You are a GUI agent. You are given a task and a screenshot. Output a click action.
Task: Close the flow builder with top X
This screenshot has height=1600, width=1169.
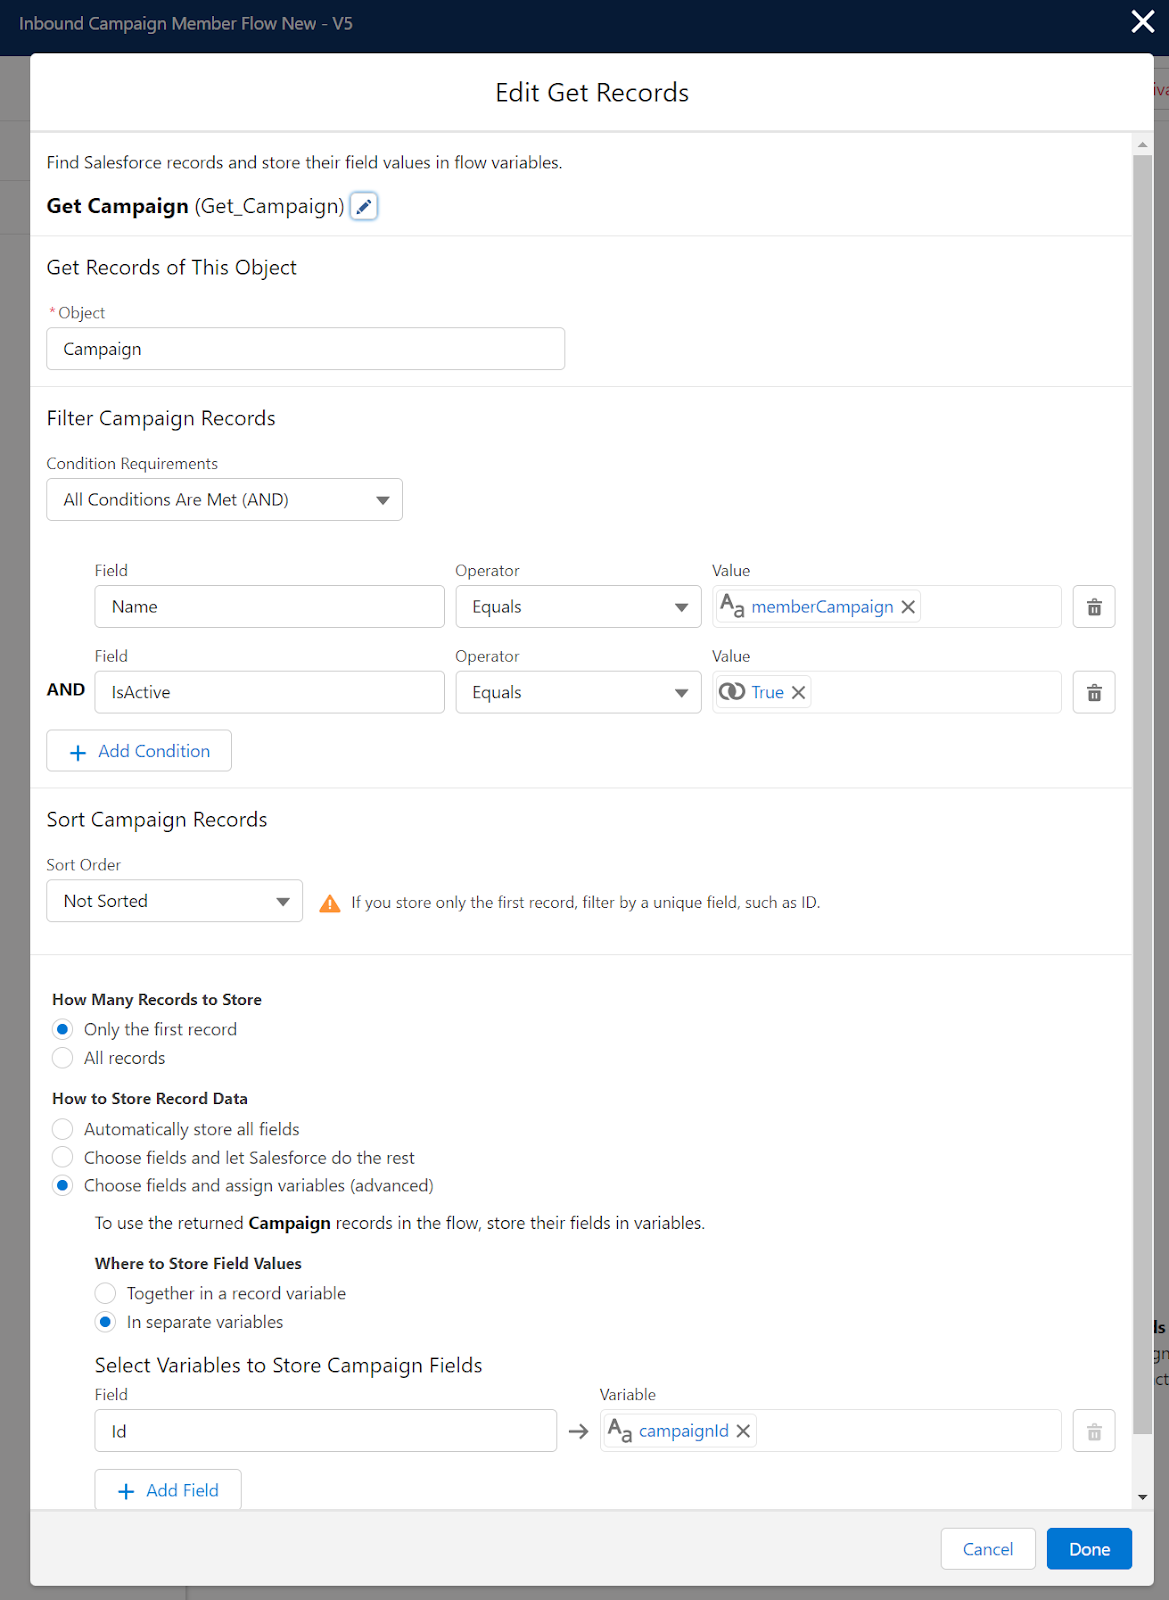click(1142, 22)
